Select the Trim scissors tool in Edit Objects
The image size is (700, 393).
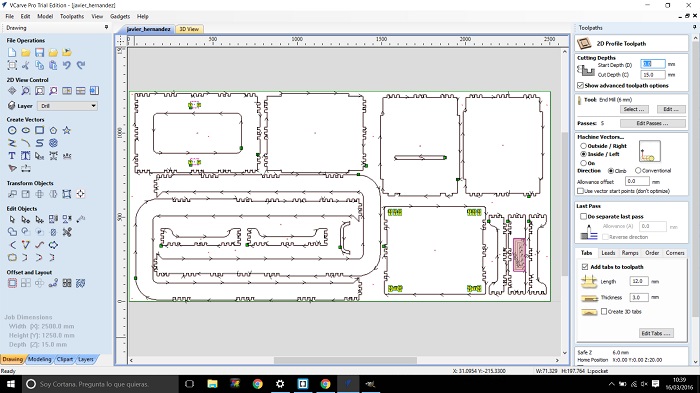(67, 232)
